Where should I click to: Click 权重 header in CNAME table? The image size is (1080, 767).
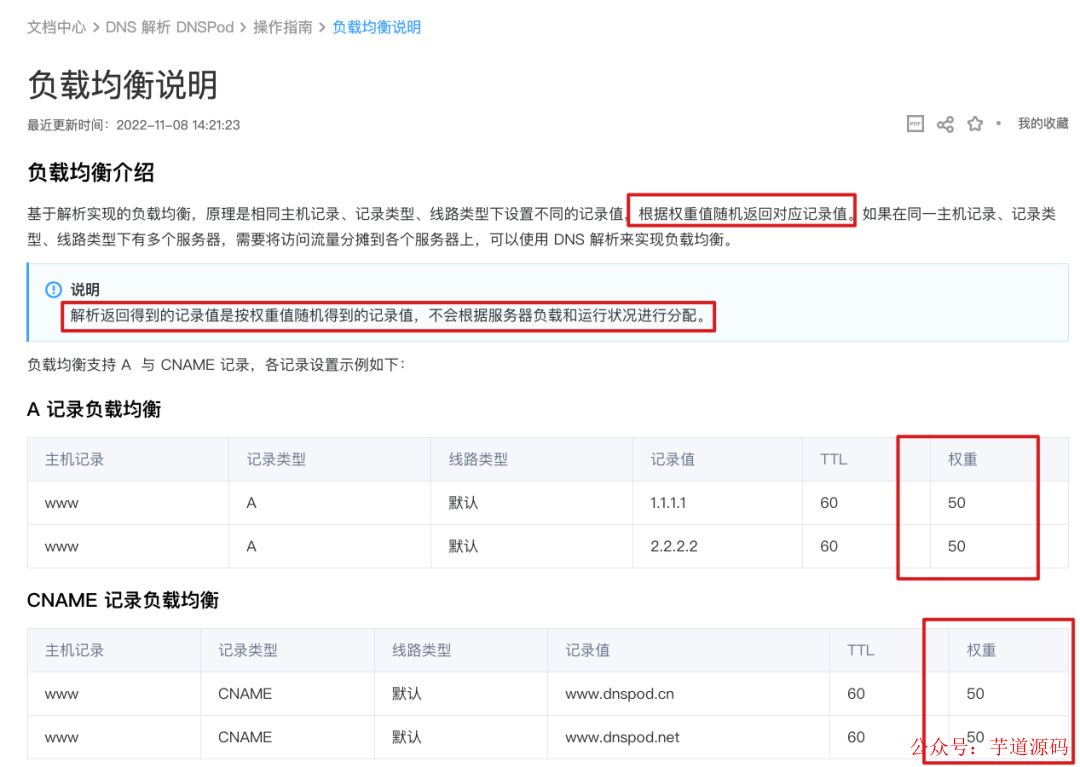click(982, 650)
